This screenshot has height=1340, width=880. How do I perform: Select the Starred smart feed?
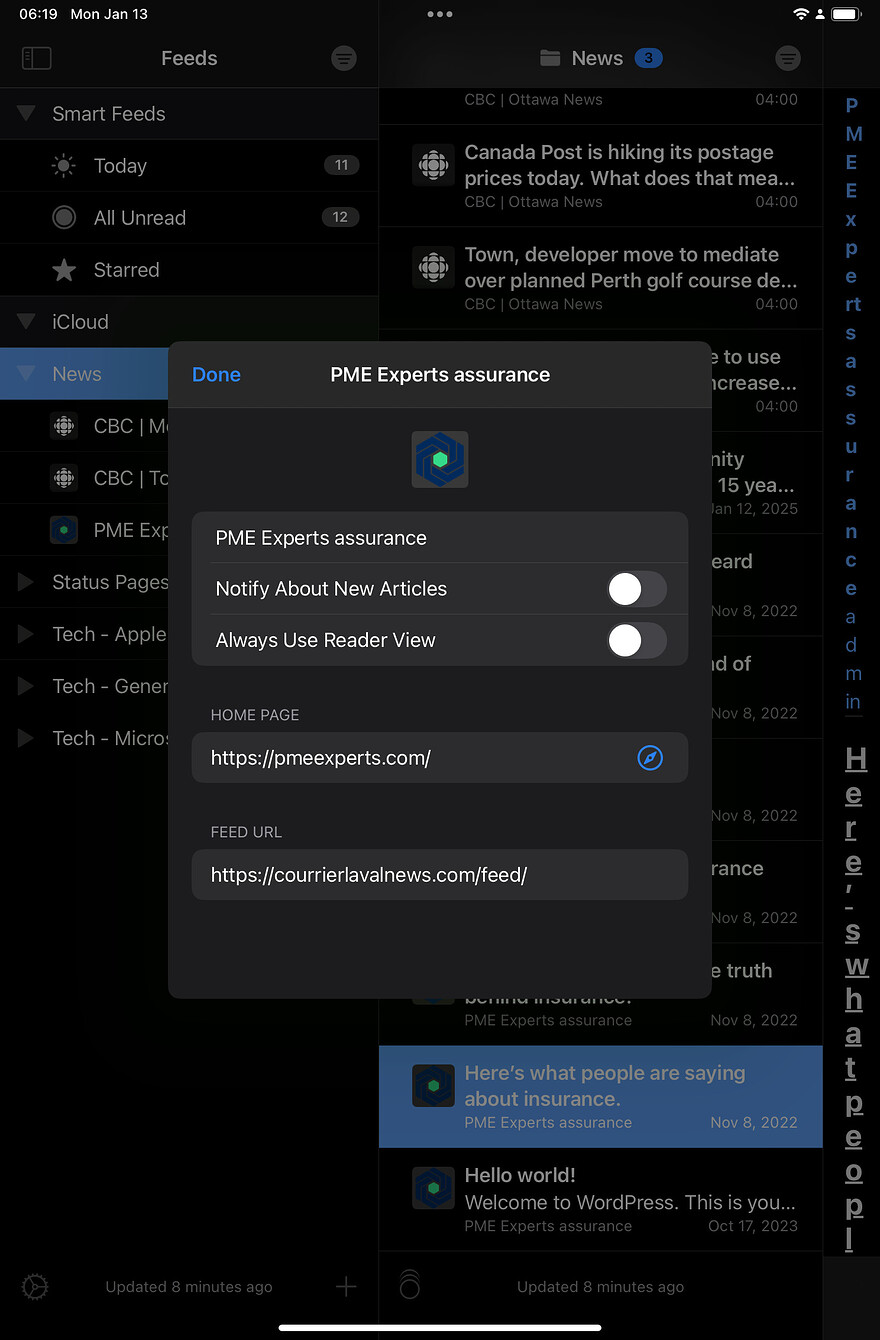click(189, 270)
